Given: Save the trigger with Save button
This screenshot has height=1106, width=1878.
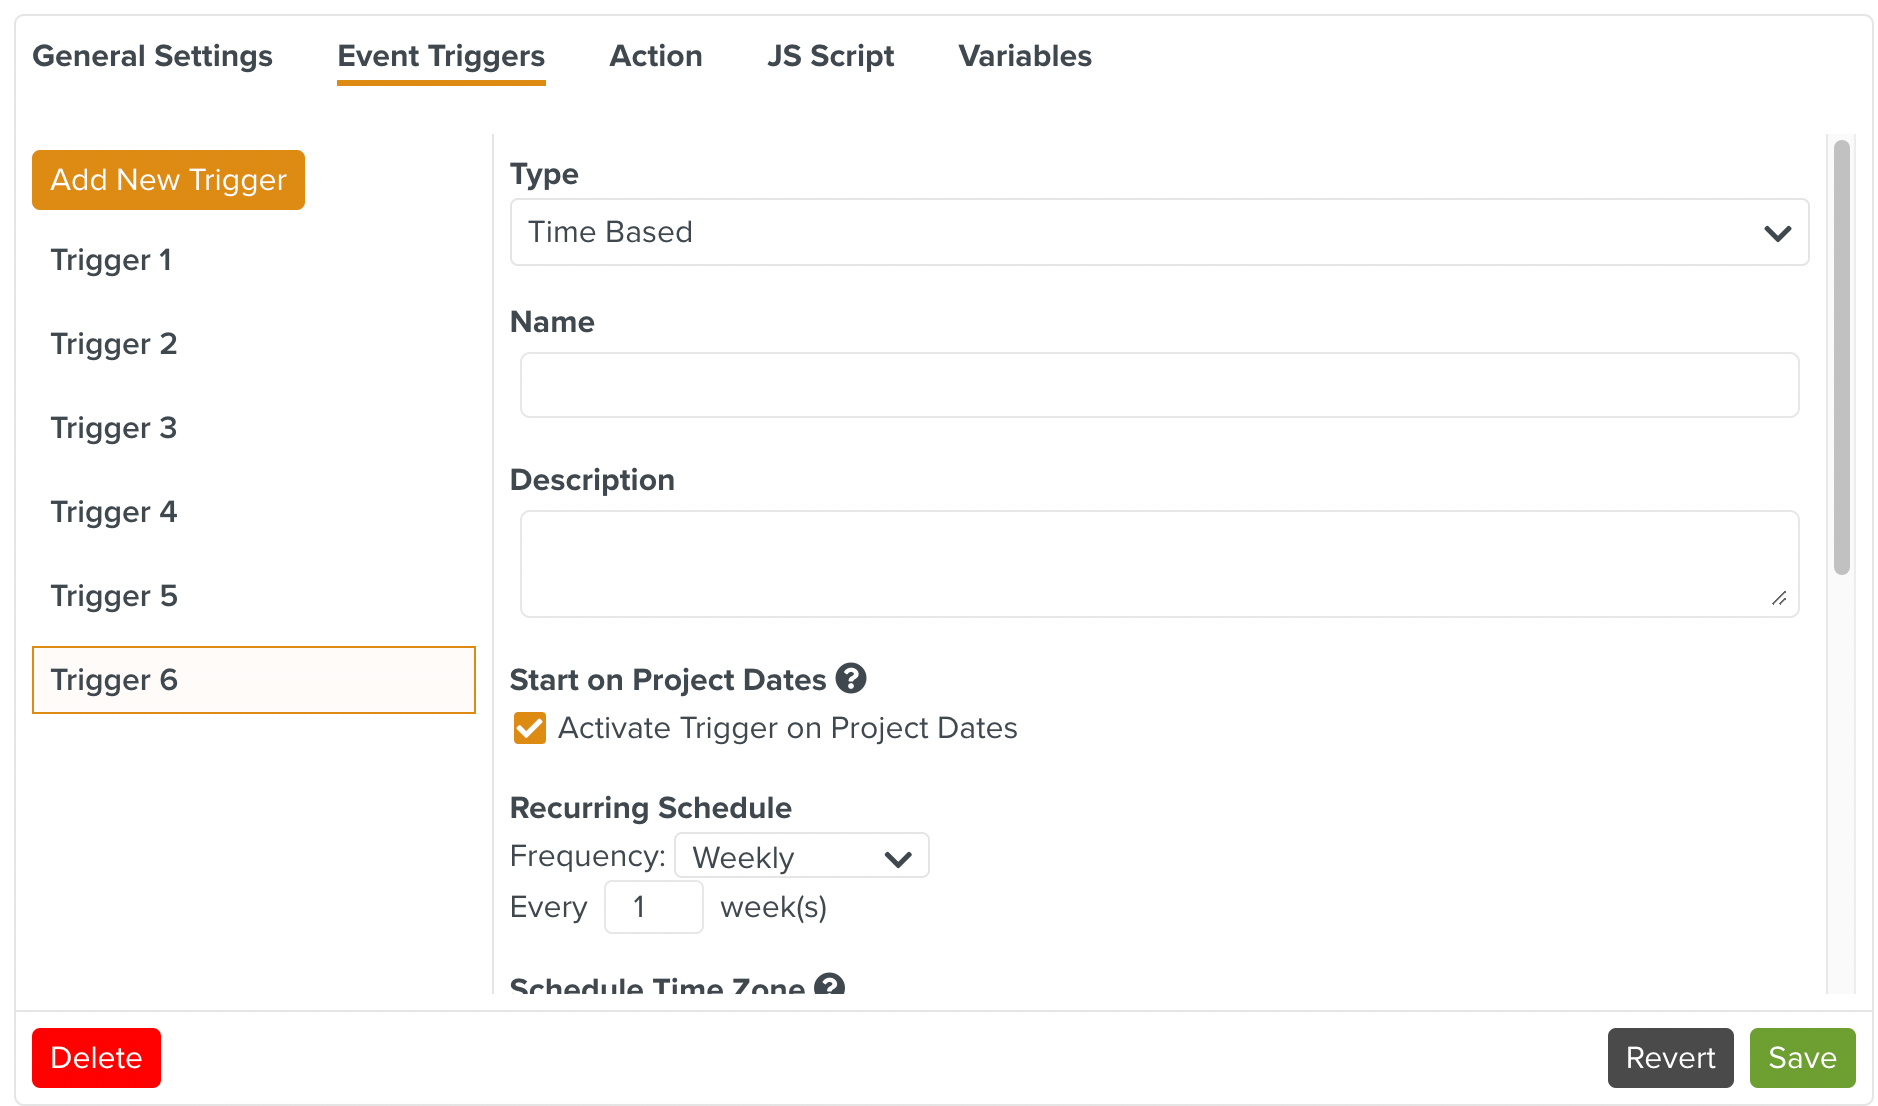Looking at the screenshot, I should pos(1802,1058).
